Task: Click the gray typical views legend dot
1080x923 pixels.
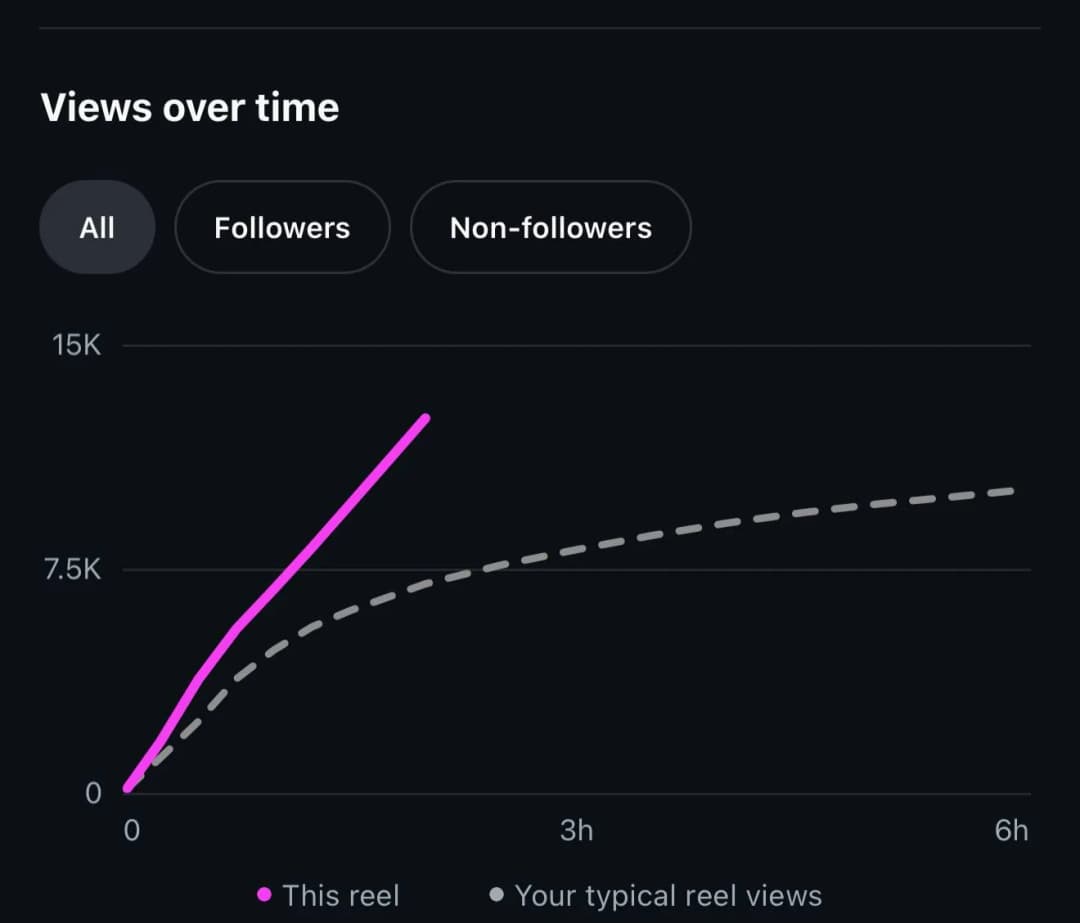Action: coord(496,894)
